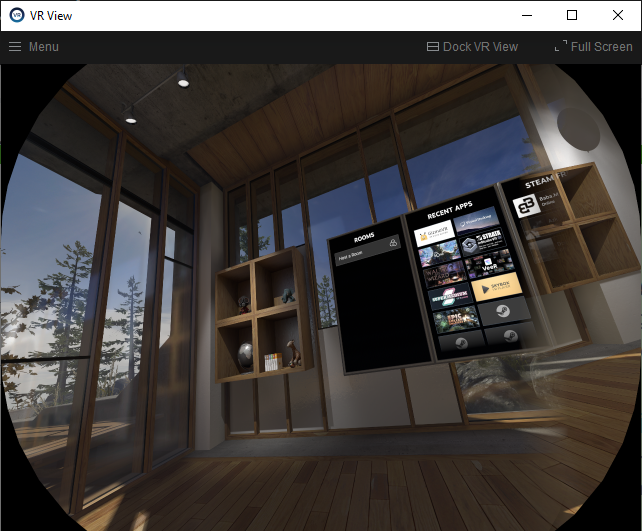Select the Steam friend avatar
This screenshot has width=642, height=531.
tap(525, 206)
